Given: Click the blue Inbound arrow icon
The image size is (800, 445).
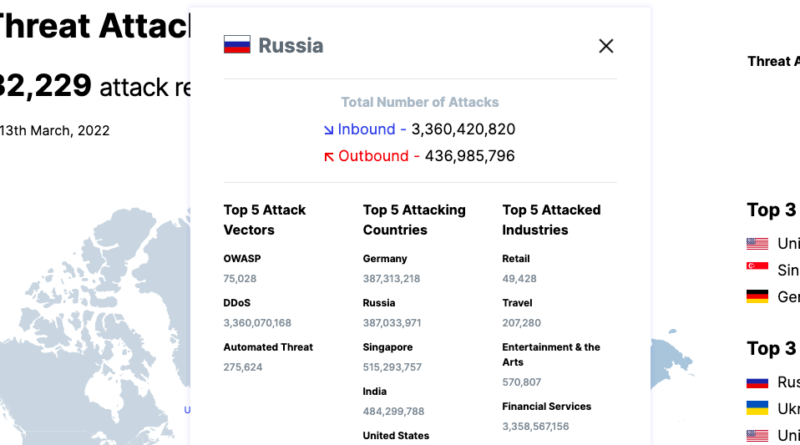Looking at the screenshot, I should tap(329, 130).
